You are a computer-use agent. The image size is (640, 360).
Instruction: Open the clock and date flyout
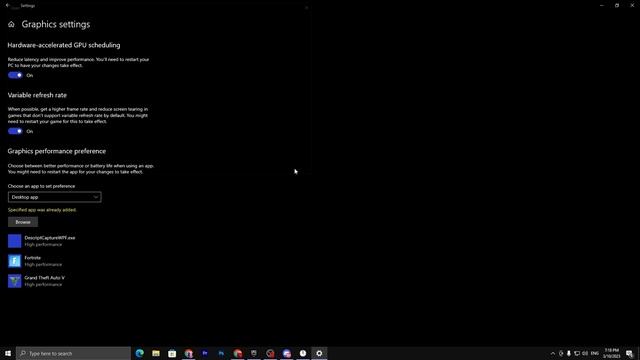[611, 353]
